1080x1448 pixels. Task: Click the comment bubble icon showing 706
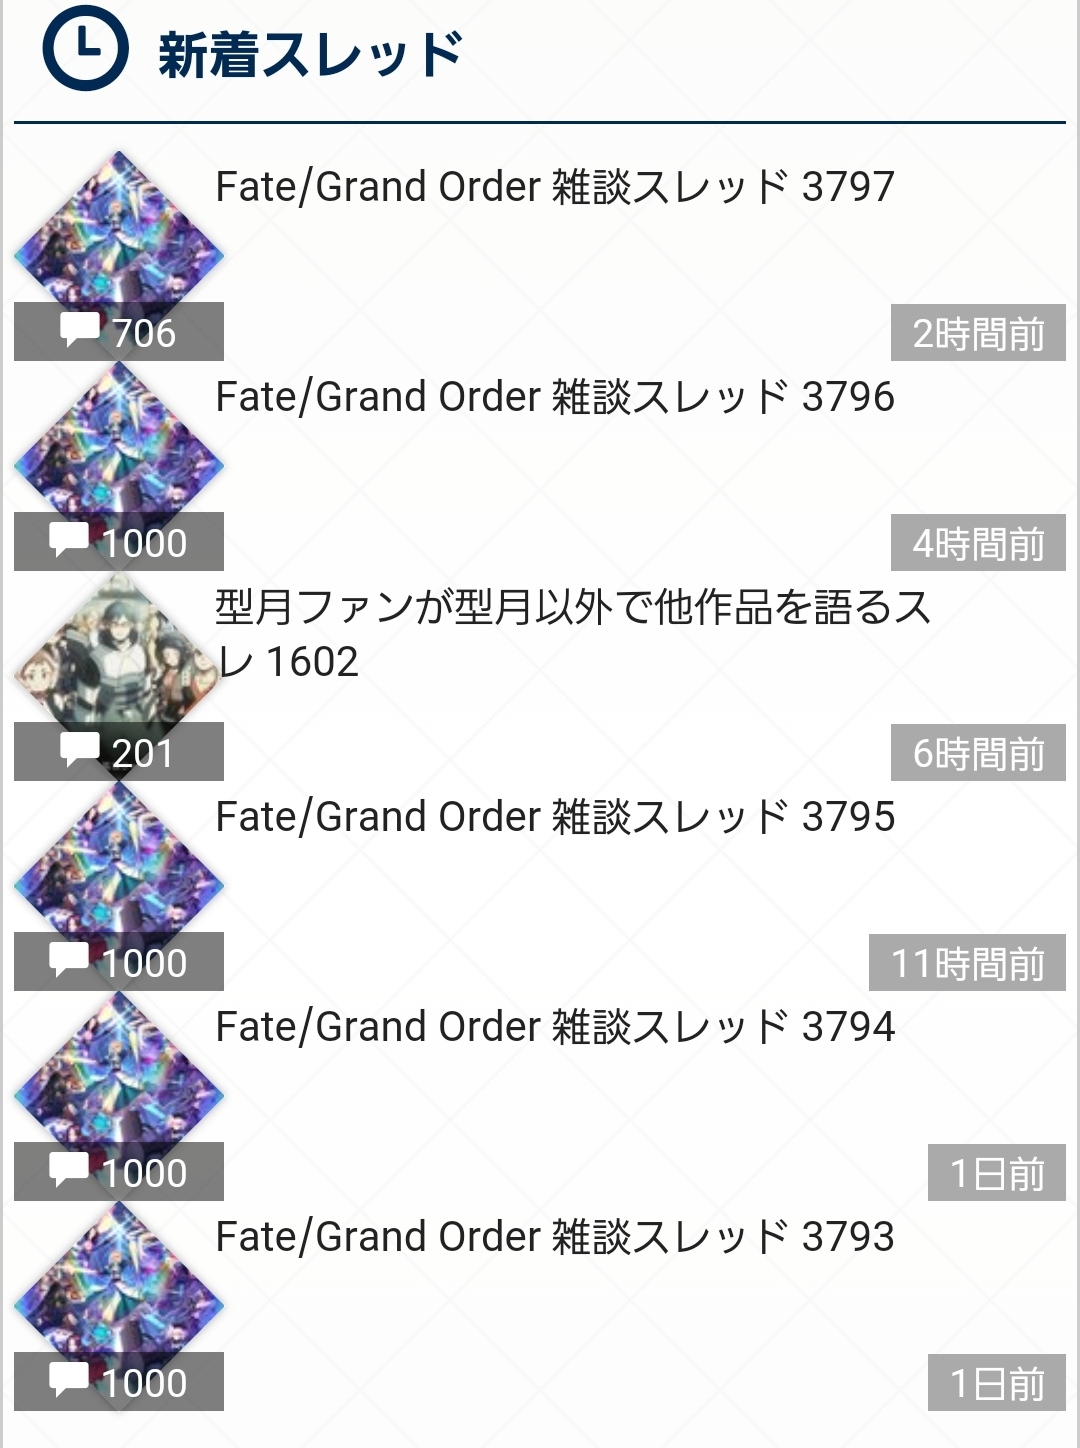(x=79, y=330)
